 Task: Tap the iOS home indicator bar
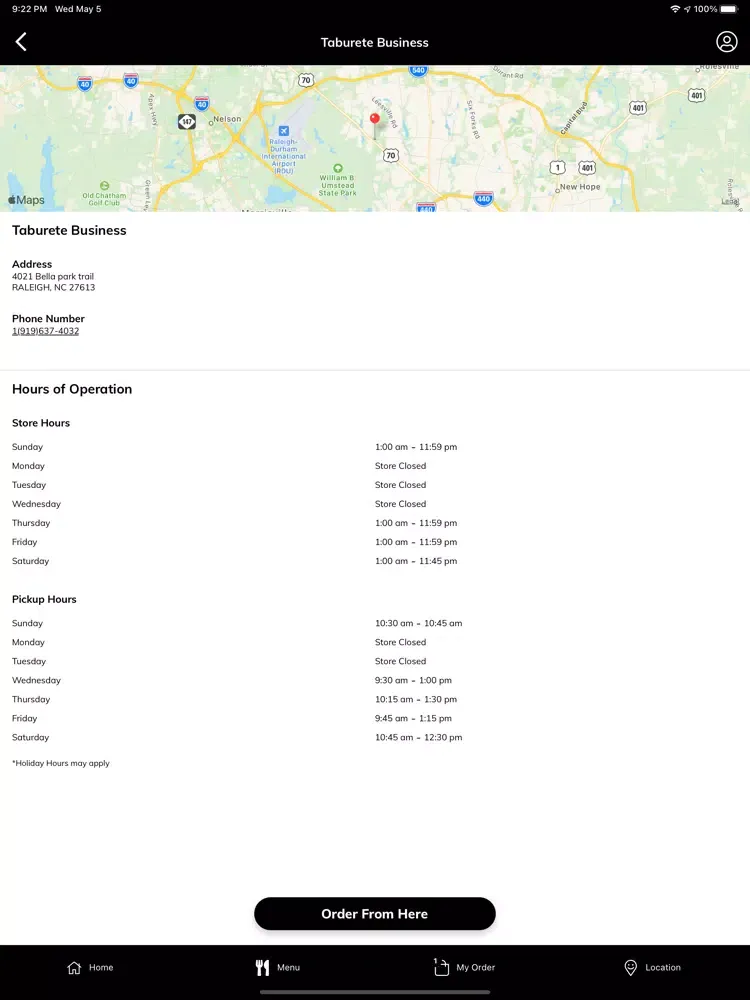click(x=375, y=992)
